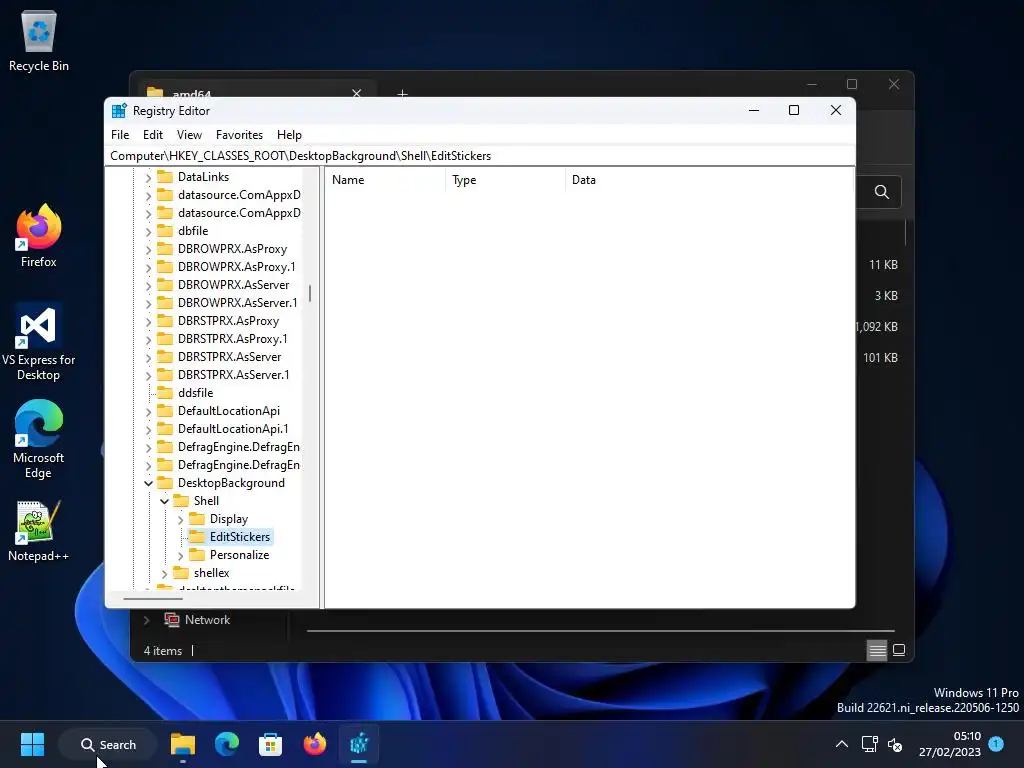Maximize the Registry Editor window
This screenshot has width=1024, height=768.
(794, 110)
